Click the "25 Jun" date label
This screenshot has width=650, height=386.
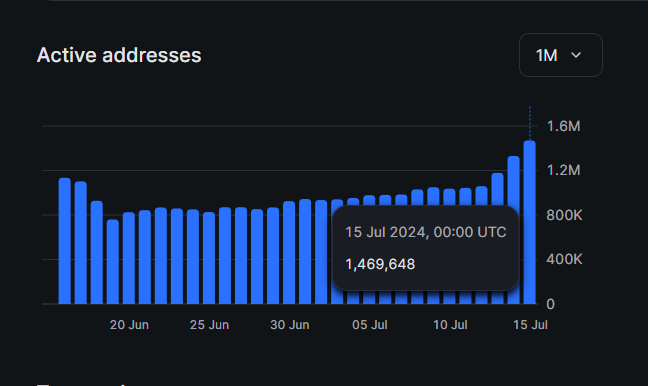pos(209,325)
